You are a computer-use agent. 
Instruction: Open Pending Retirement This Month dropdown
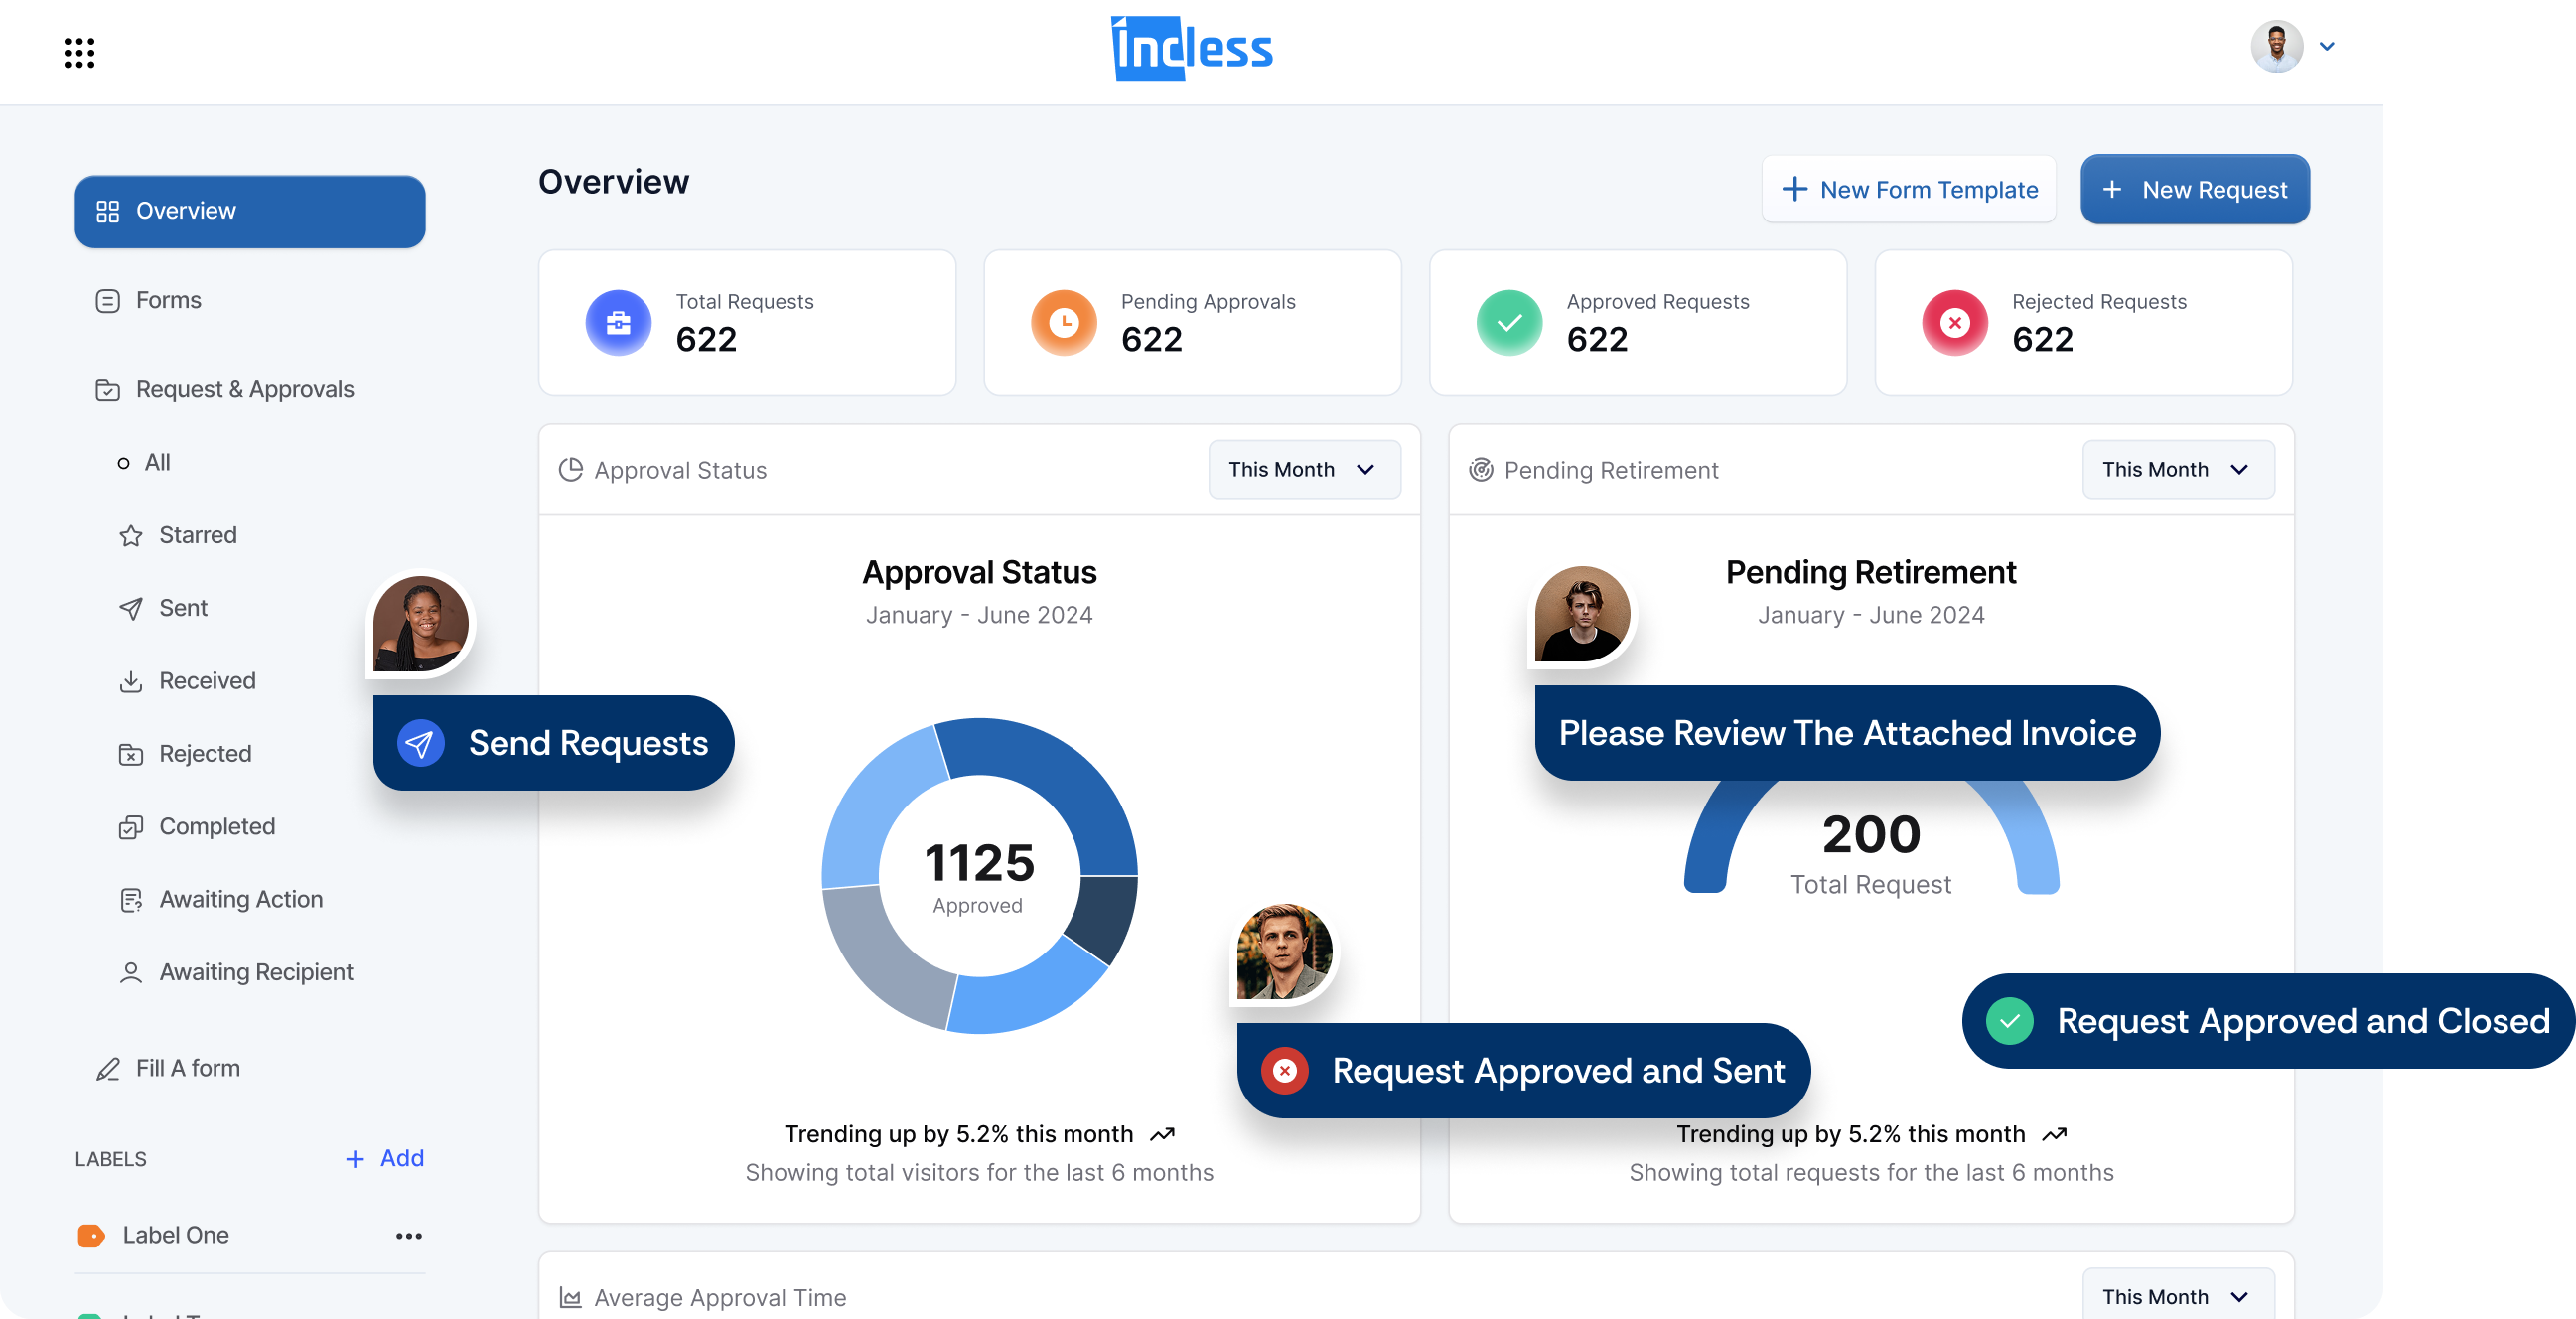(2177, 469)
